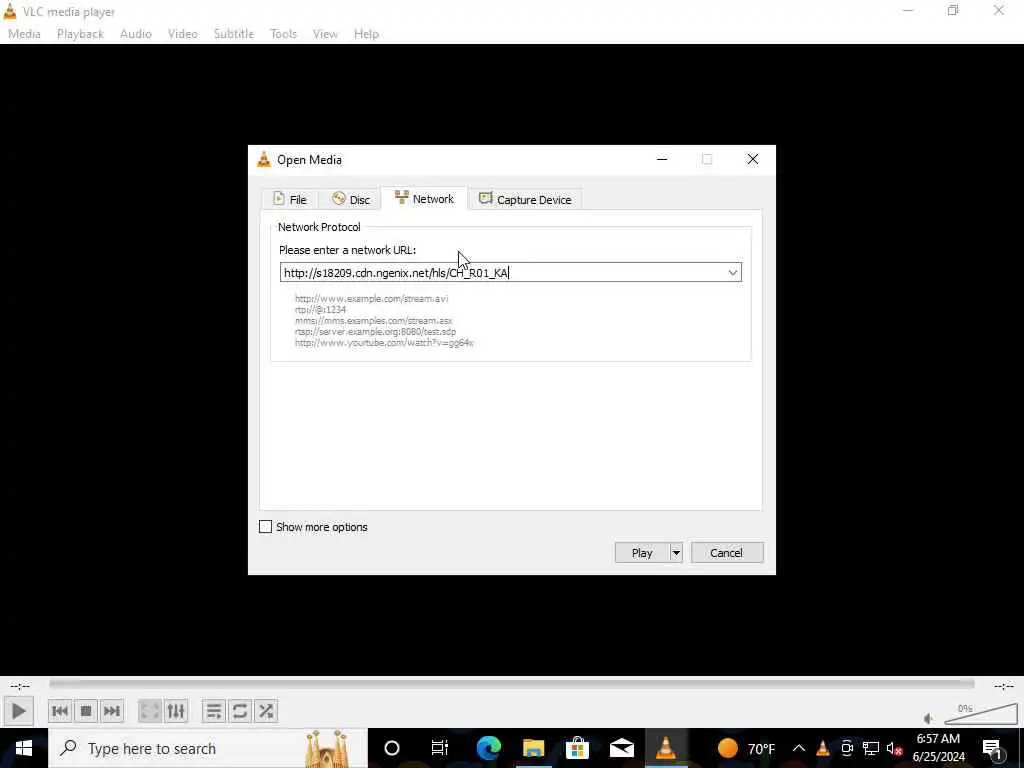This screenshot has height=768, width=1024.
Task: Open Cortana circle icon
Action: (392, 748)
